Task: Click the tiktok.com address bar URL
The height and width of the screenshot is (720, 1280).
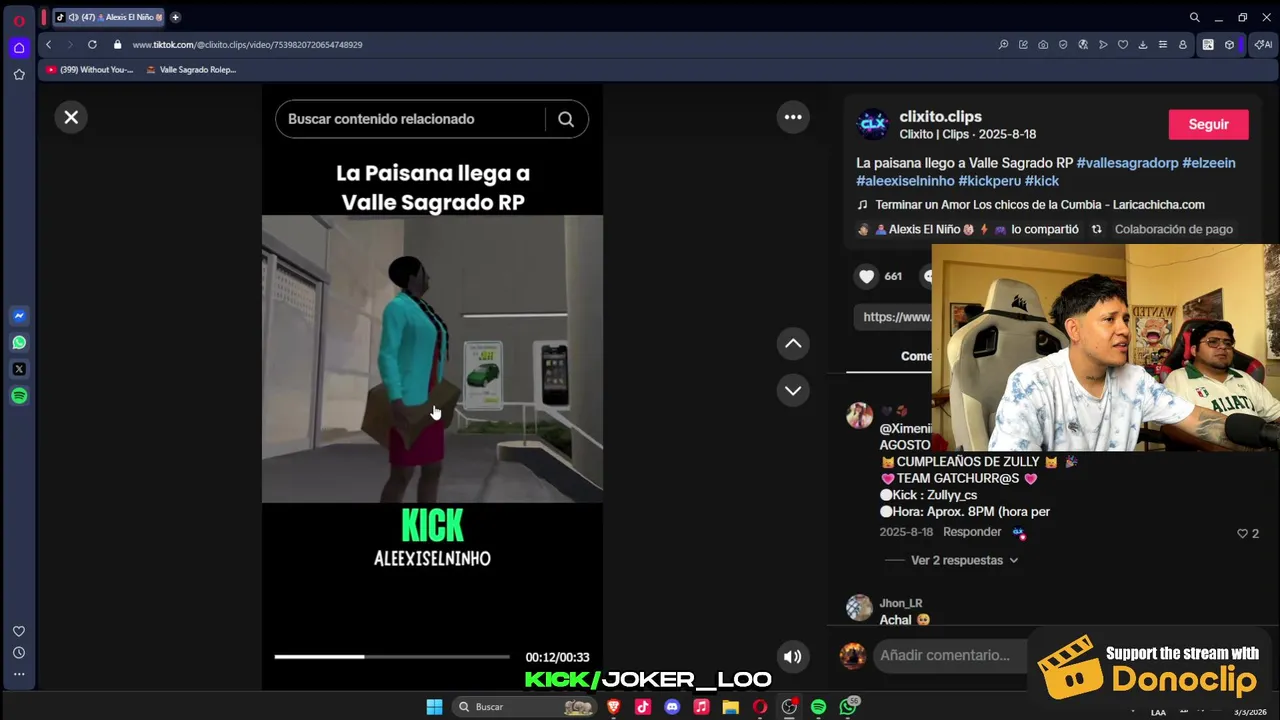Action: tap(247, 45)
